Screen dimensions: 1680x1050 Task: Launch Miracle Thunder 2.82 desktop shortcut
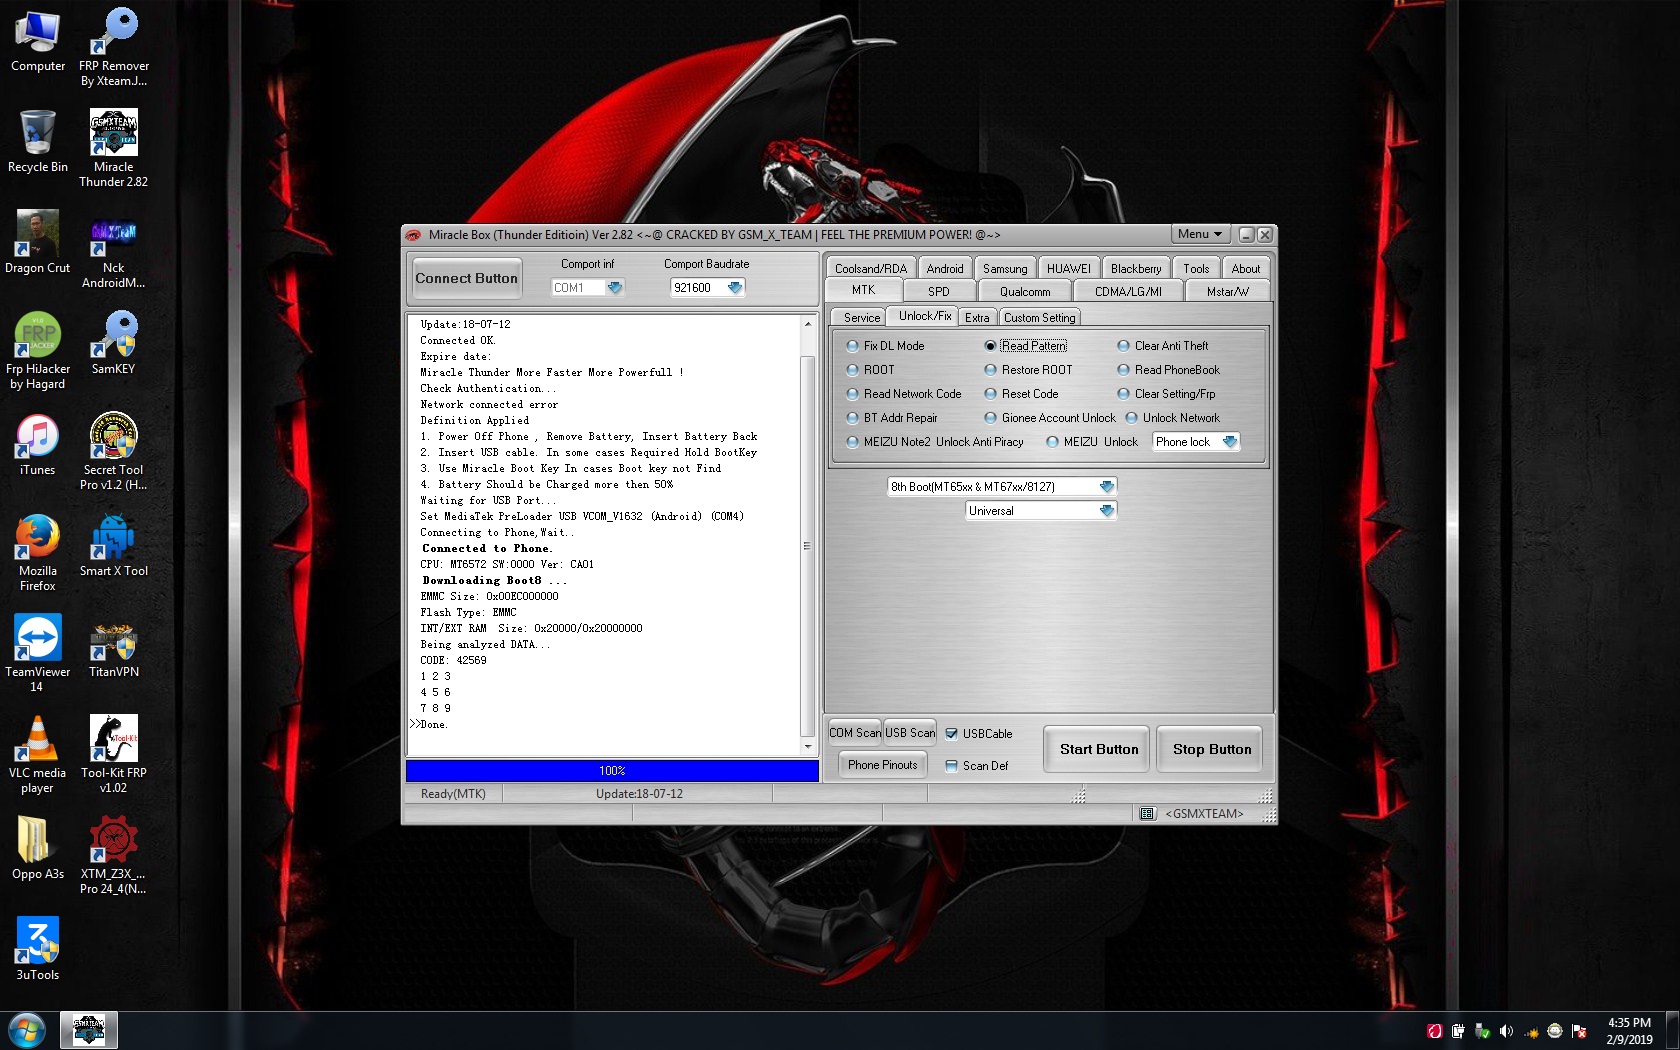click(114, 148)
